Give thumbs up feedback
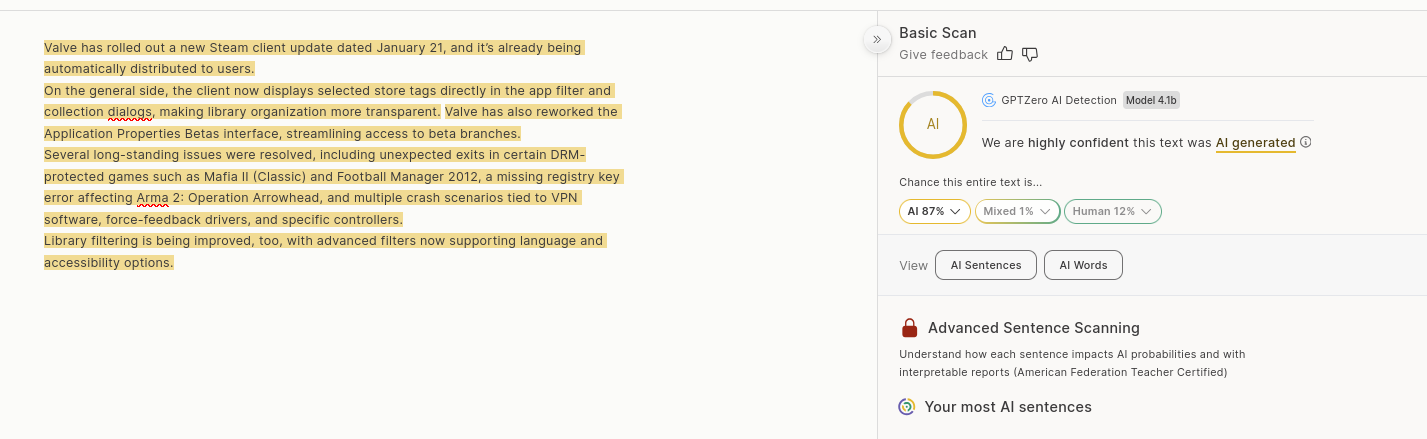 tap(1005, 54)
